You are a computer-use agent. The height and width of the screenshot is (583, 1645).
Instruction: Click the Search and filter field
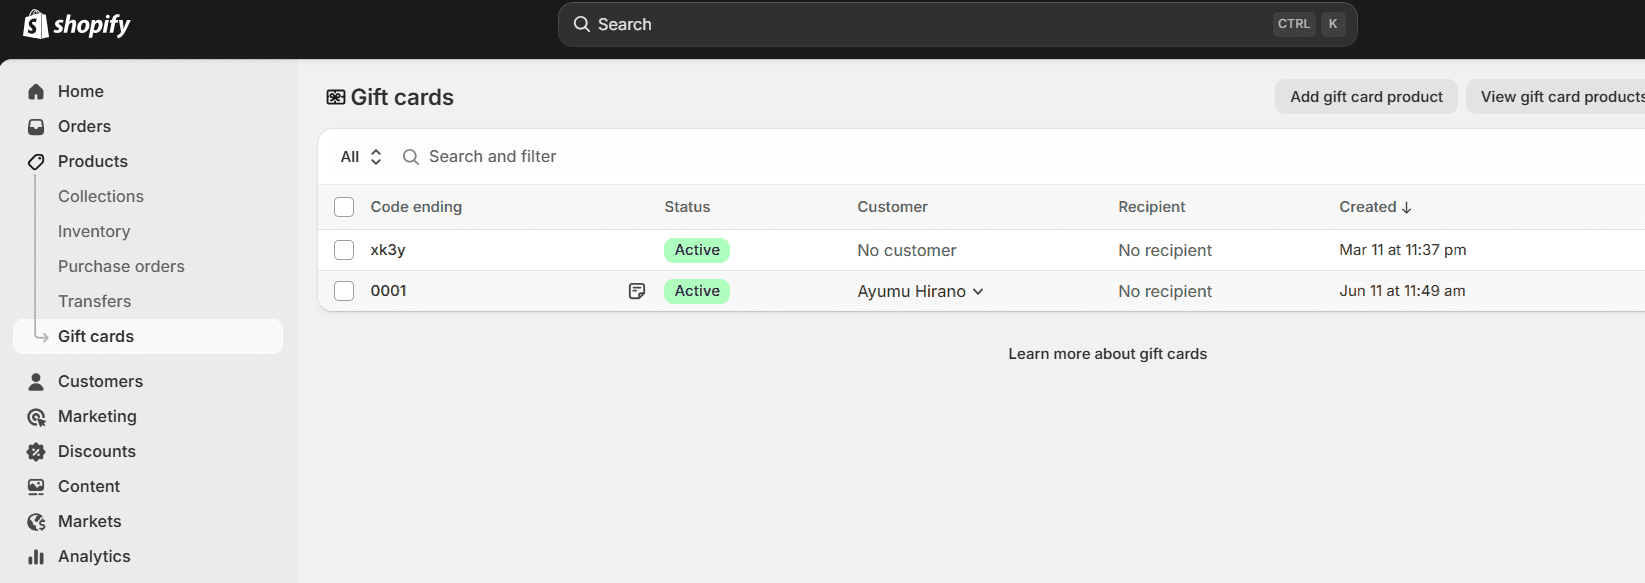[493, 157]
